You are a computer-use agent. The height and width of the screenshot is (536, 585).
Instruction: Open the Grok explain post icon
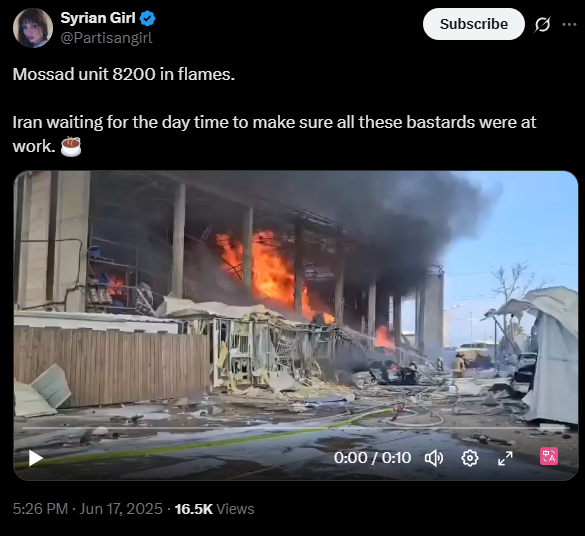tap(542, 25)
